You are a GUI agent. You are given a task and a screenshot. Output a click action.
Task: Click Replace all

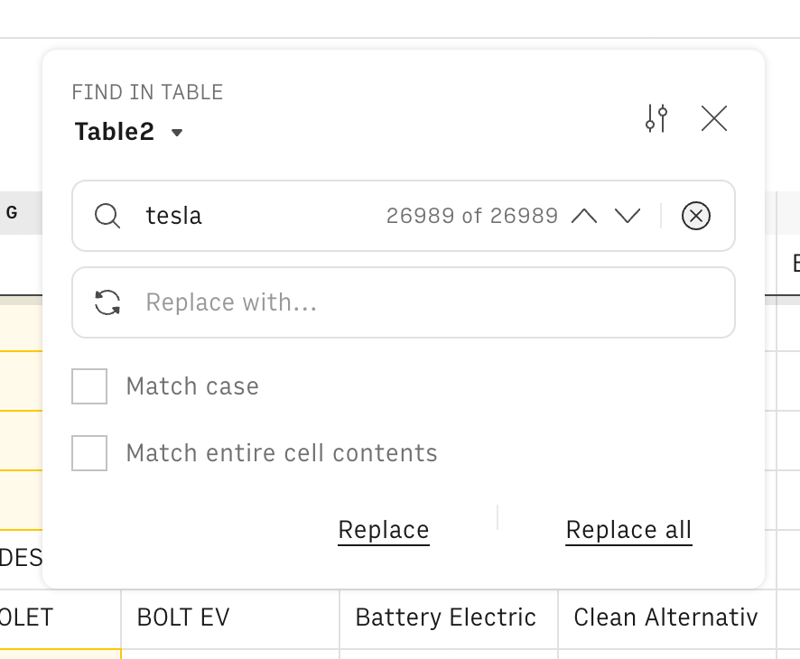point(628,529)
